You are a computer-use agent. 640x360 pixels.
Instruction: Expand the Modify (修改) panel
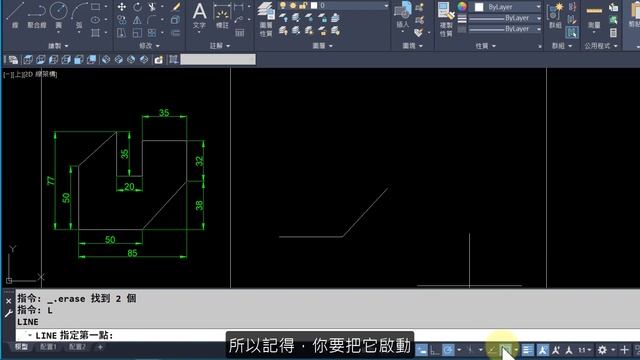pyautogui.click(x=149, y=46)
